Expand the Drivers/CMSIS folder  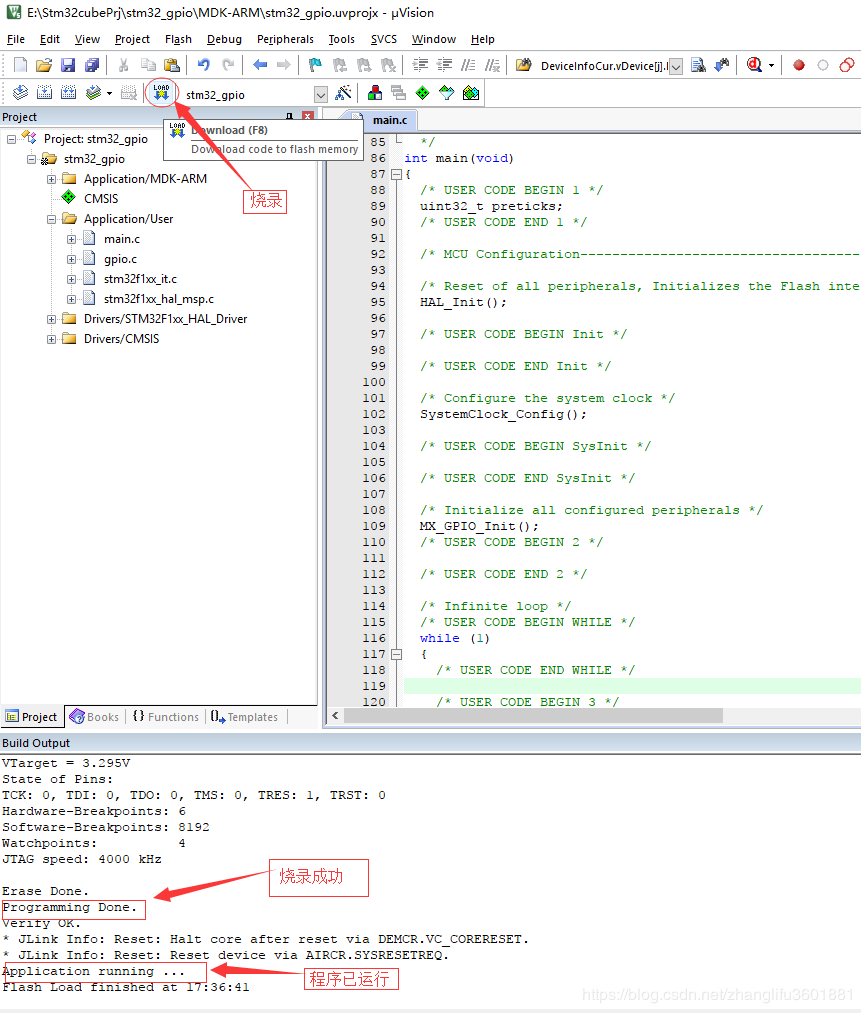(51, 339)
